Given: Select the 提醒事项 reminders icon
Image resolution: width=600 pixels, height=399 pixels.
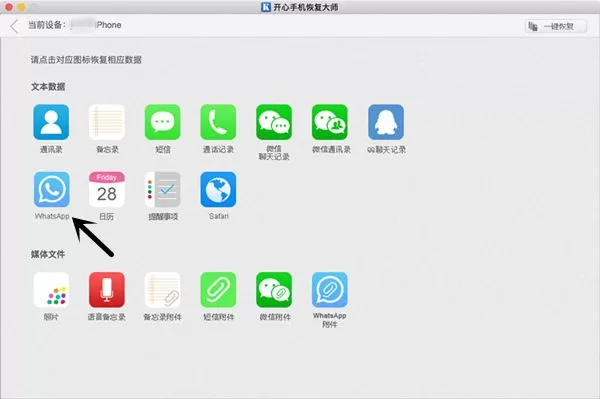Looking at the screenshot, I should point(163,189).
